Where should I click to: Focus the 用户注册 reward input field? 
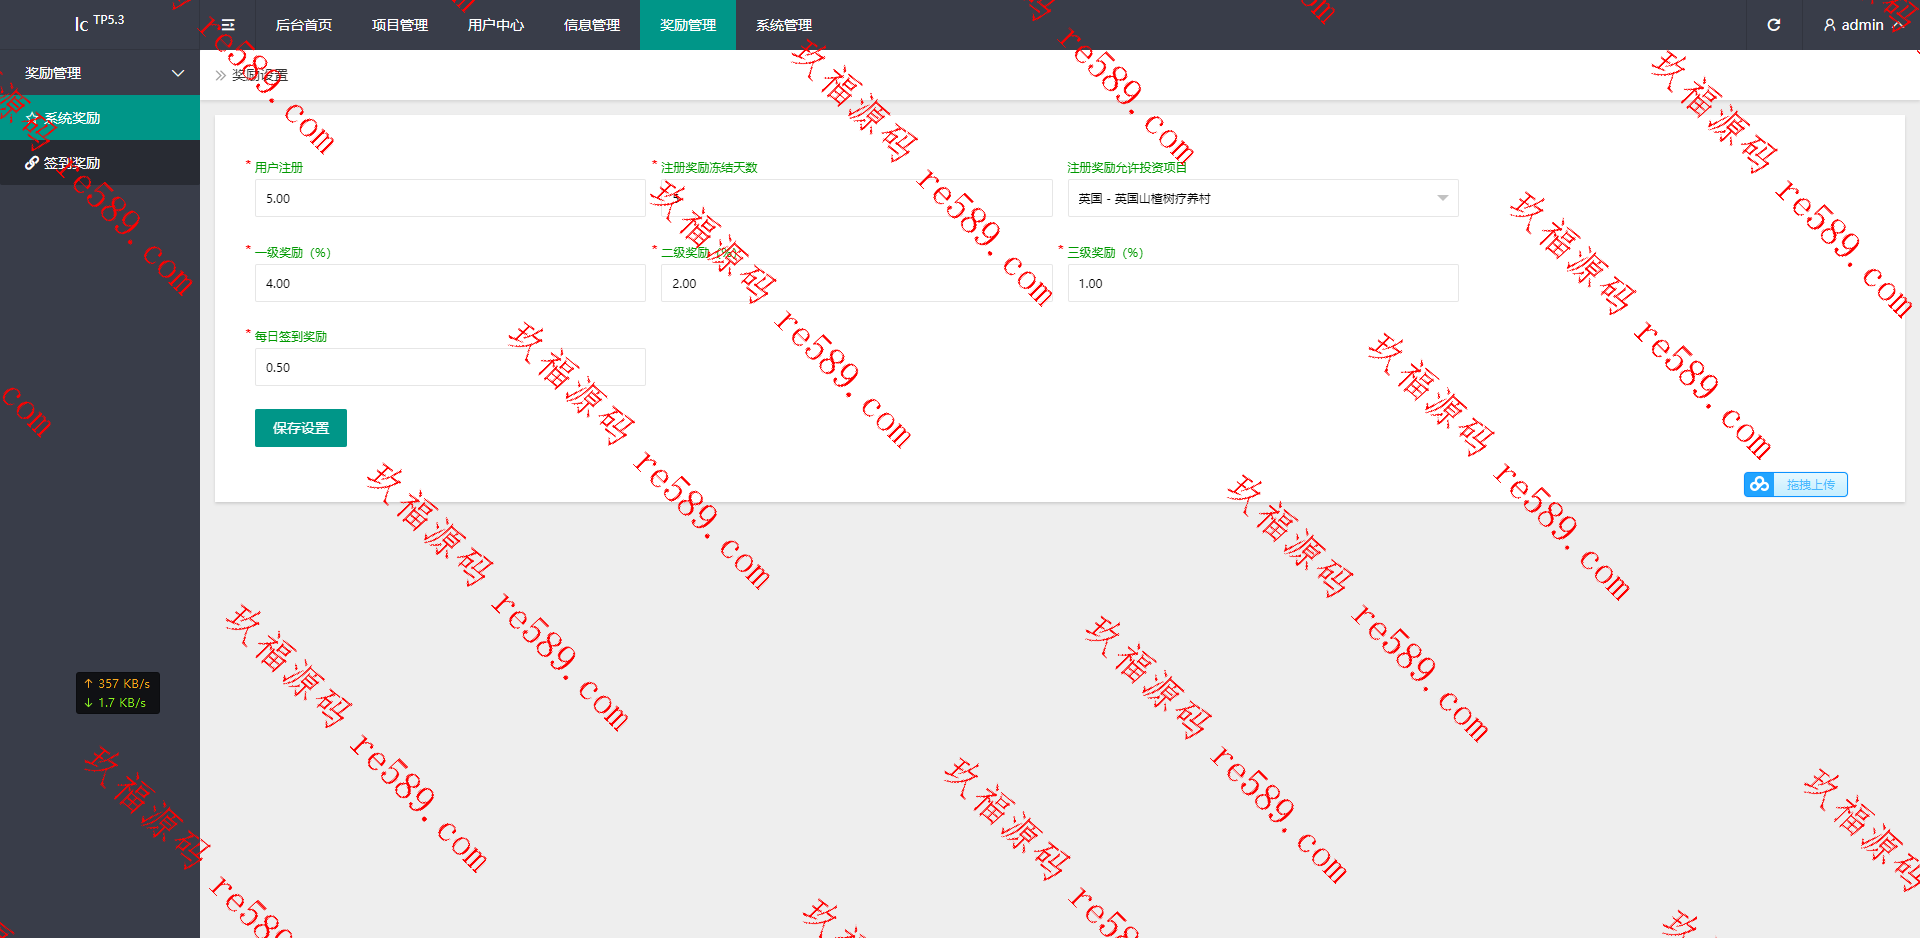(450, 198)
